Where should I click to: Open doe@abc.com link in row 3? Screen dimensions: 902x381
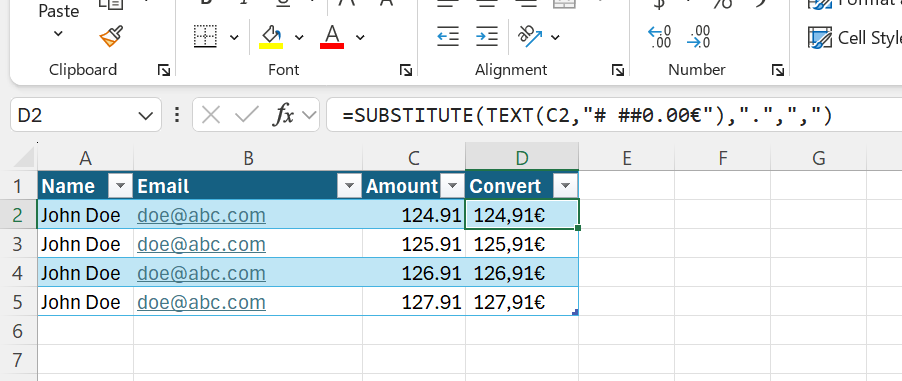coord(201,244)
